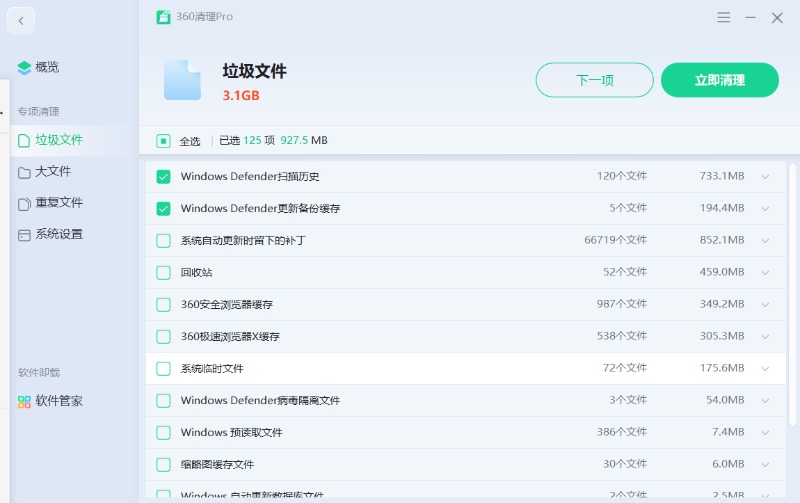Click the 垃圾文件 sidebar file icon
The width and height of the screenshot is (800, 503).
tap(24, 140)
